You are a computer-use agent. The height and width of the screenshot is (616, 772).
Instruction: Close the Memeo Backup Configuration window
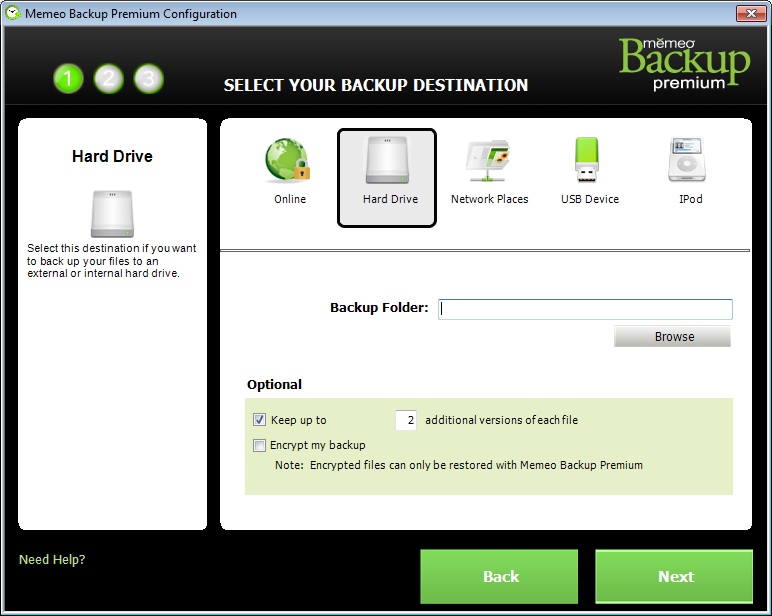[x=750, y=14]
